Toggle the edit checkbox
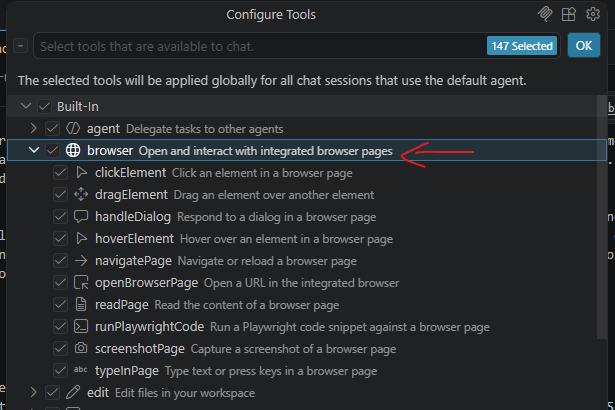This screenshot has width=615, height=410. pyautogui.click(x=52, y=392)
